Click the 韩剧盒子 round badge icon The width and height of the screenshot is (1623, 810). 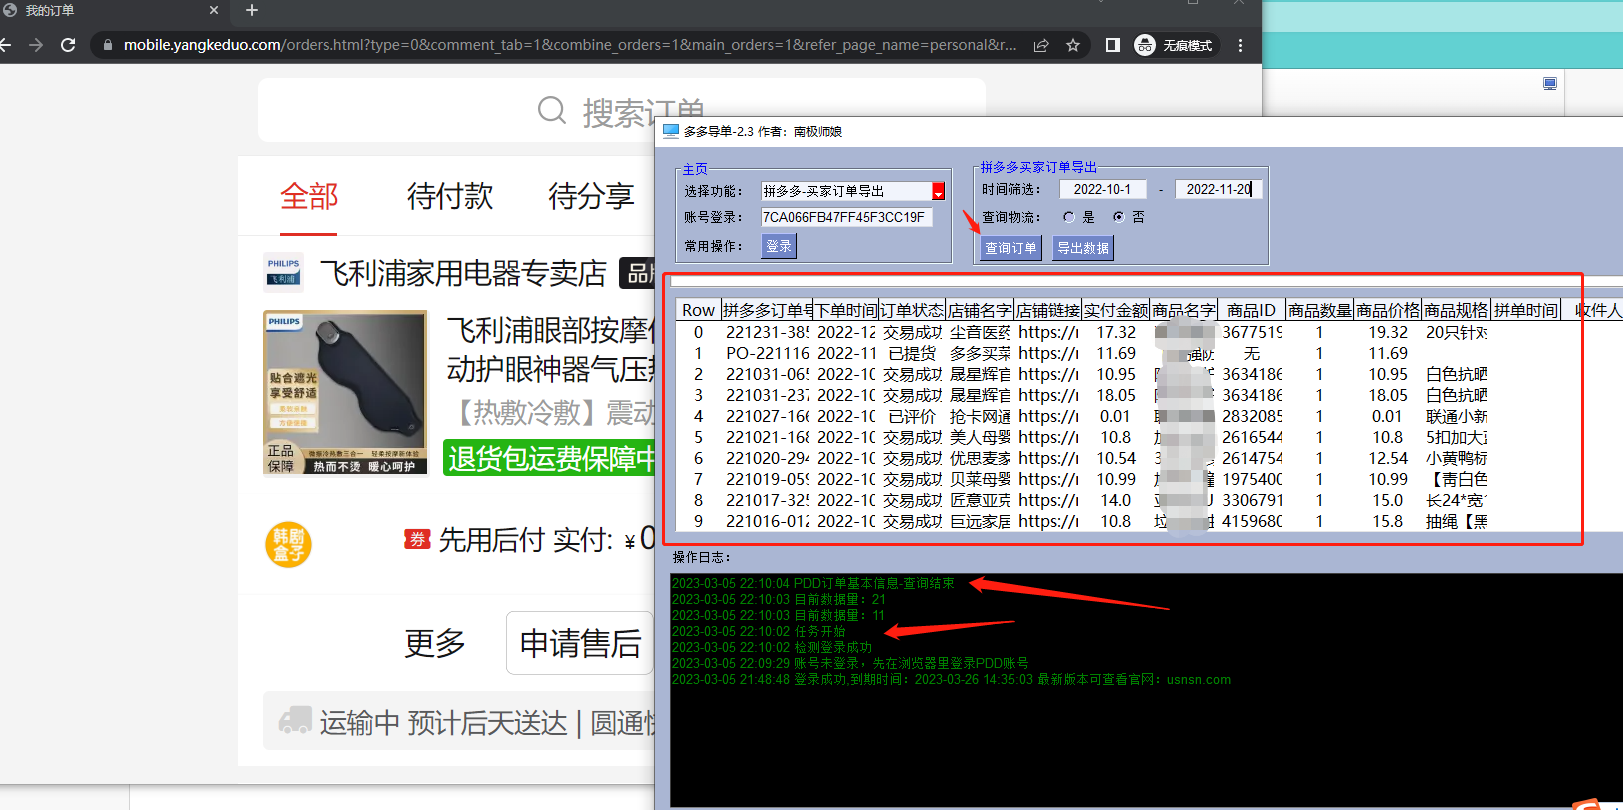pos(288,544)
